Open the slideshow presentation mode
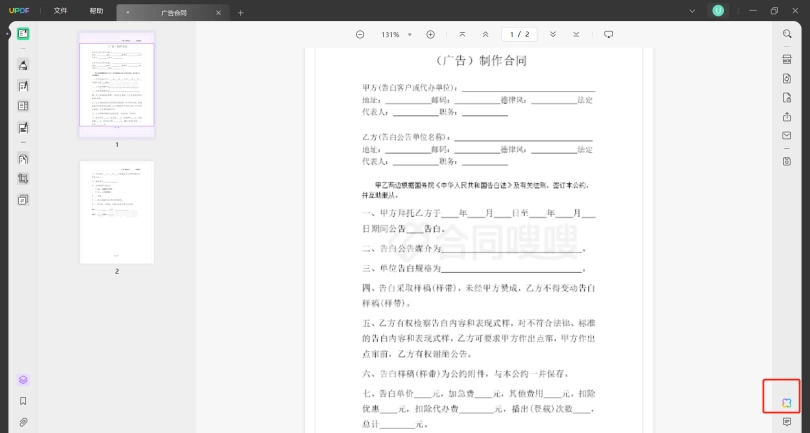Viewport: 810px width, 433px height. pyautogui.click(x=609, y=35)
